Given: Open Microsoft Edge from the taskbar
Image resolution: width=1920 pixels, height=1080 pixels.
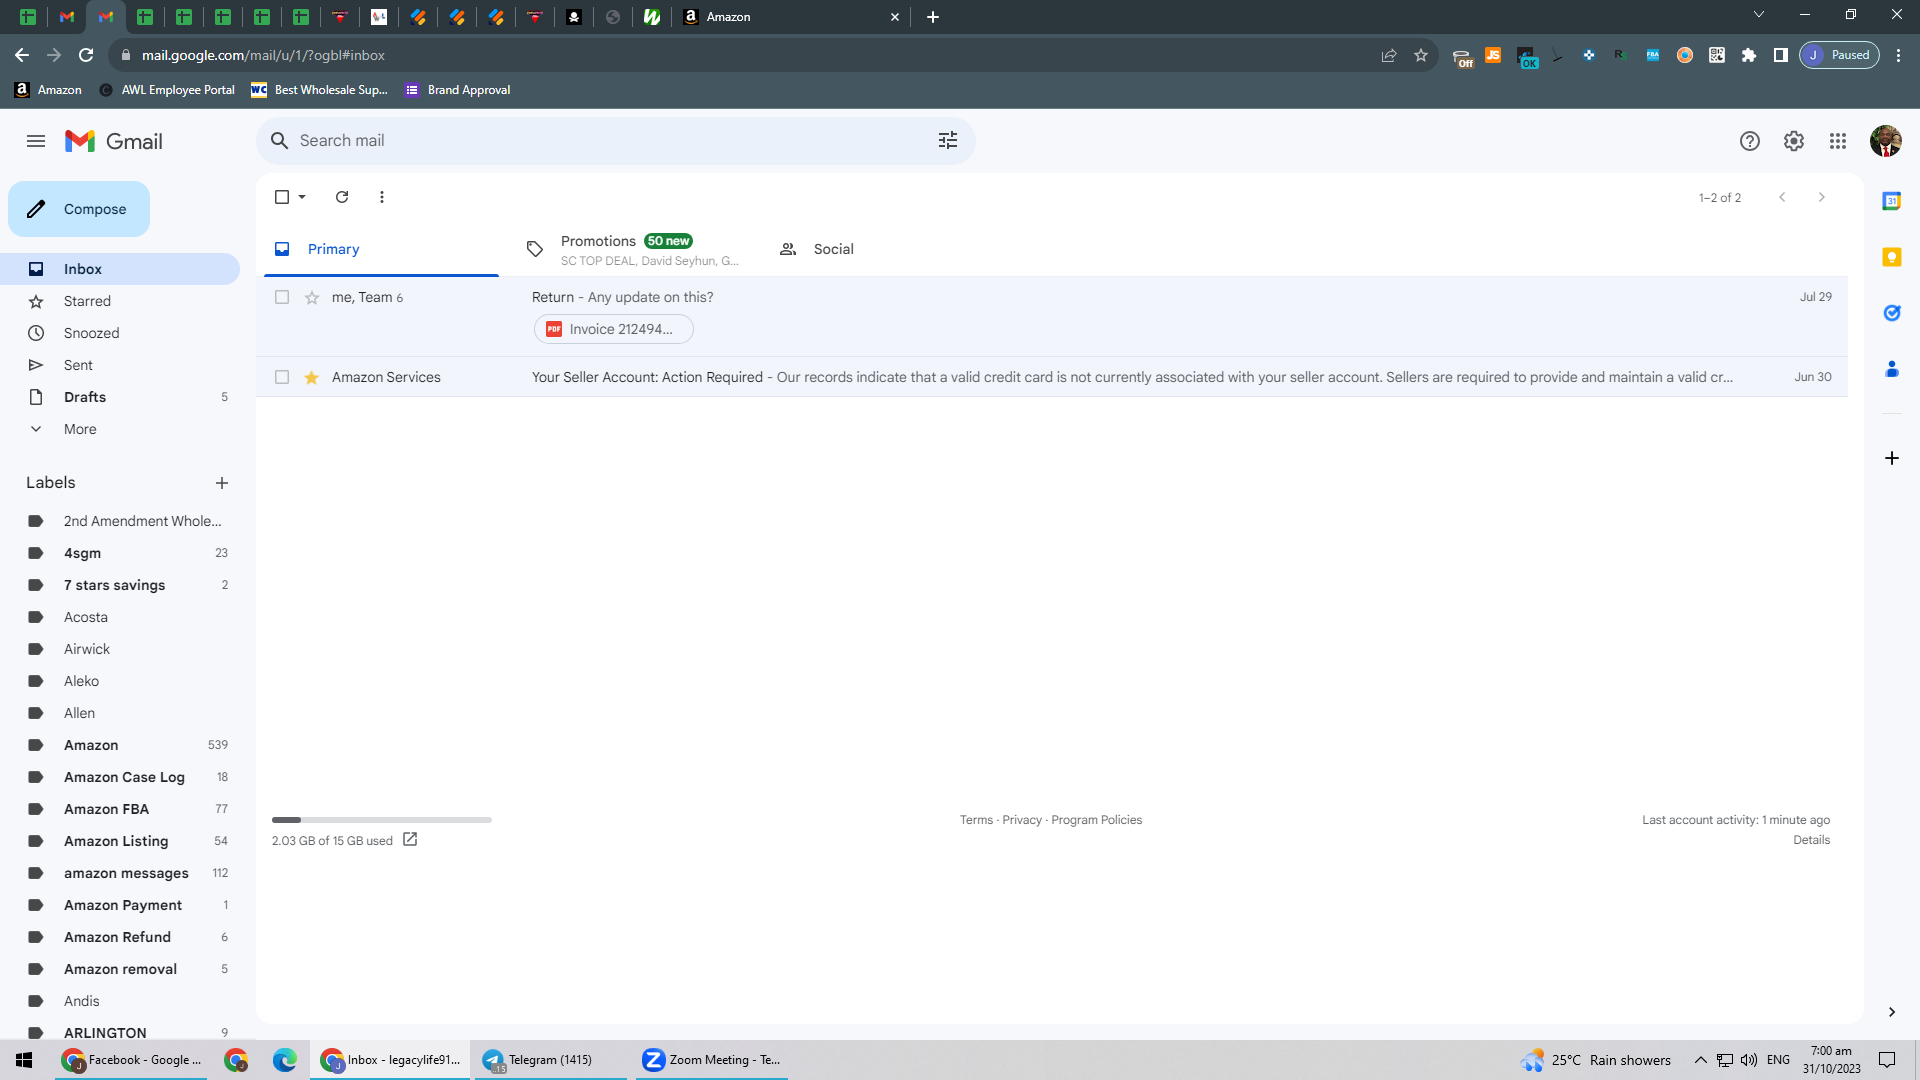Looking at the screenshot, I should pyautogui.click(x=285, y=1060).
